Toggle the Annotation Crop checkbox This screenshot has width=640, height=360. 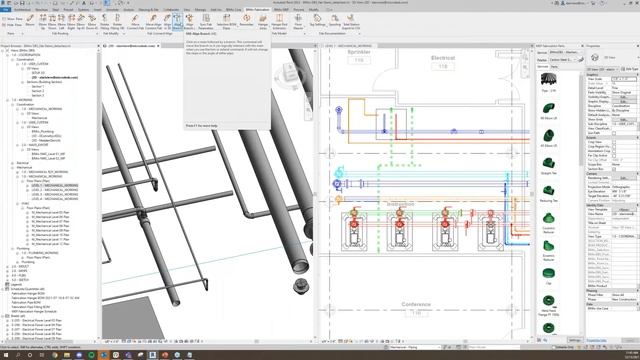coord(614,151)
